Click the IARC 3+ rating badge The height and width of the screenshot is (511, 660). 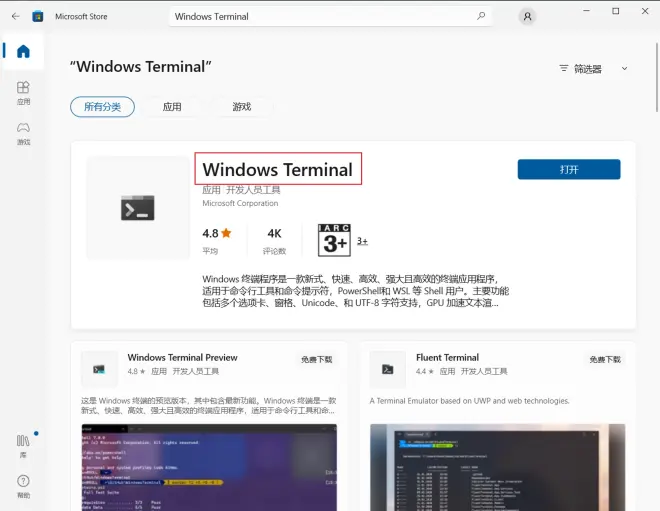click(334, 240)
